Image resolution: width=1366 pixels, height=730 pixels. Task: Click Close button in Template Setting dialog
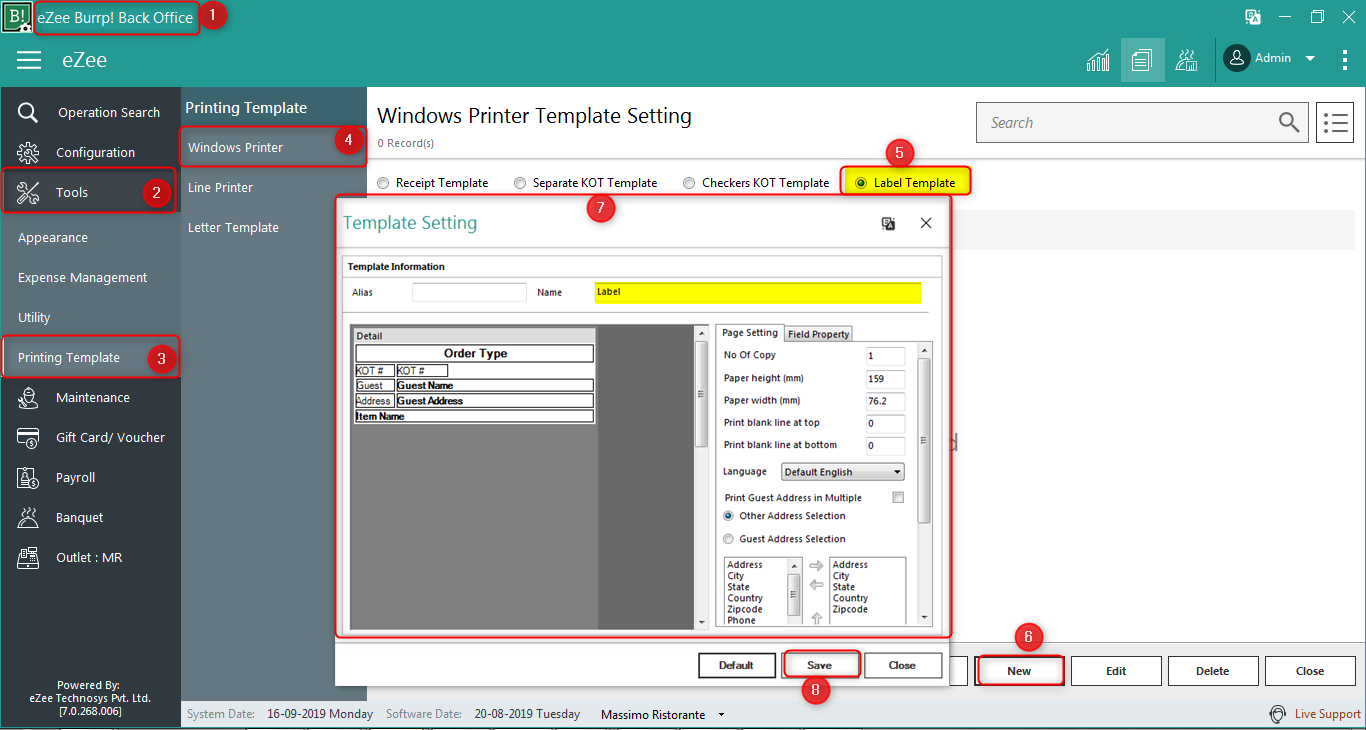pyautogui.click(x=902, y=665)
